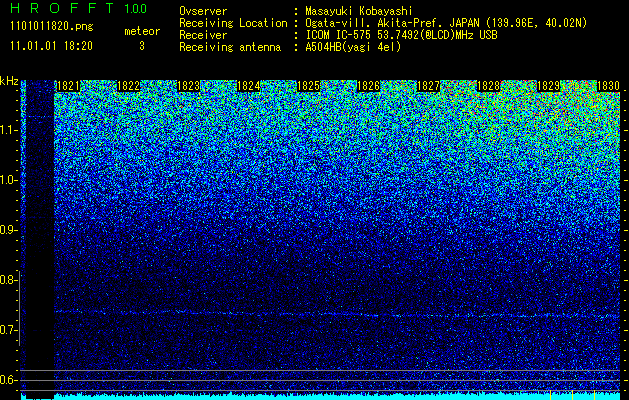Click the 1828 time marker label

pyautogui.click(x=488, y=86)
